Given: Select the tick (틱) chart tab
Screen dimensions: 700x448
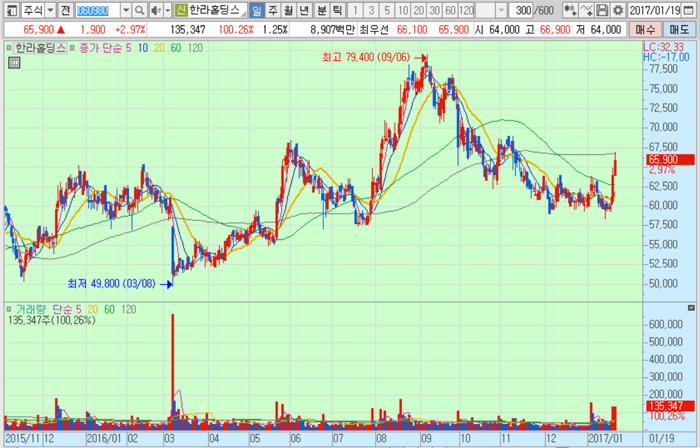Looking at the screenshot, I should pyautogui.click(x=337, y=10).
